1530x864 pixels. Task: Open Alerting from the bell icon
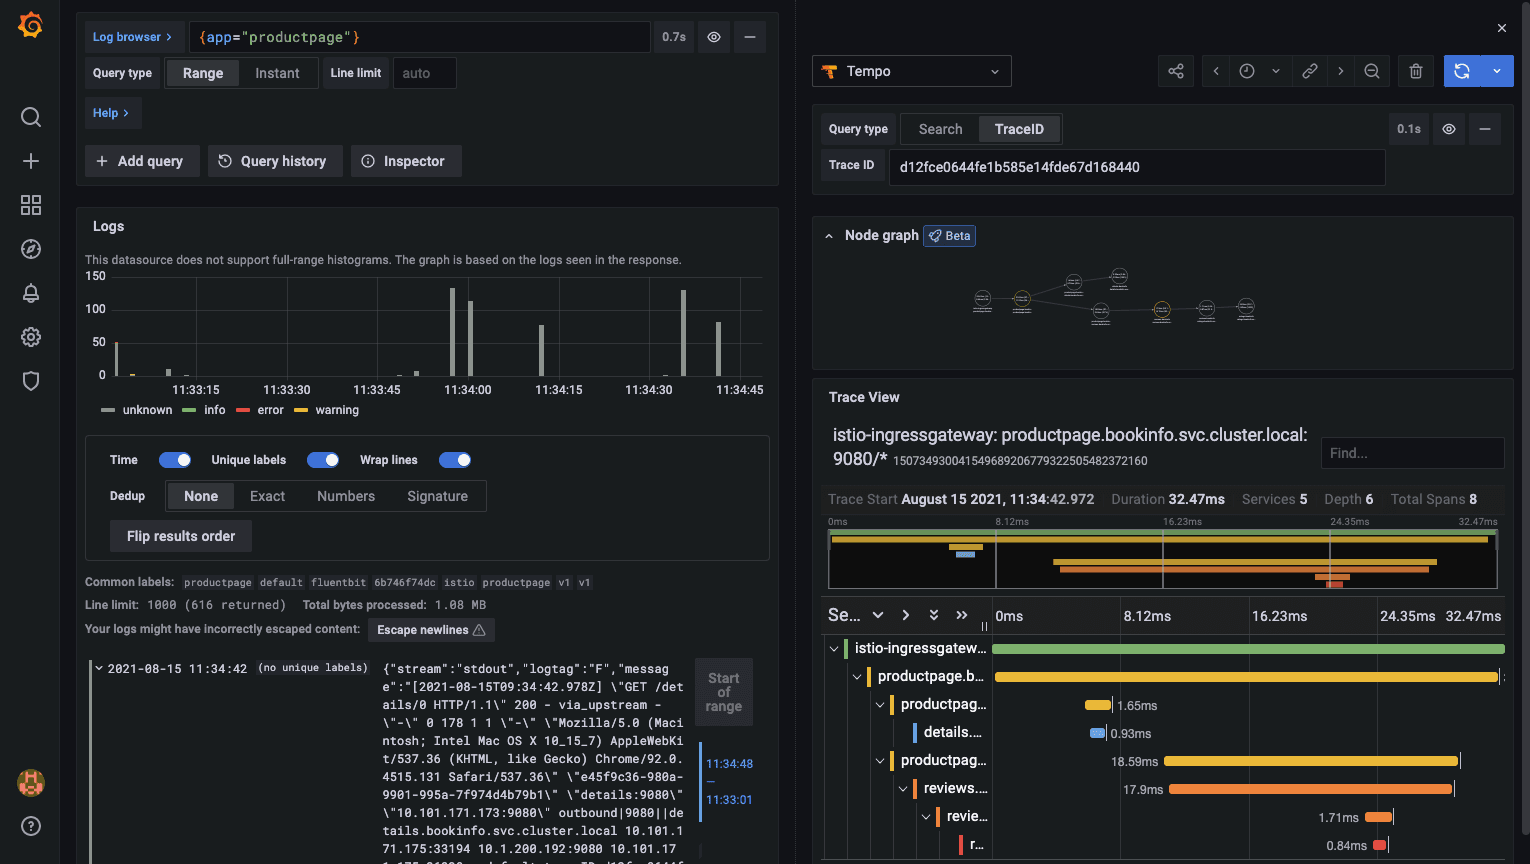(30, 293)
